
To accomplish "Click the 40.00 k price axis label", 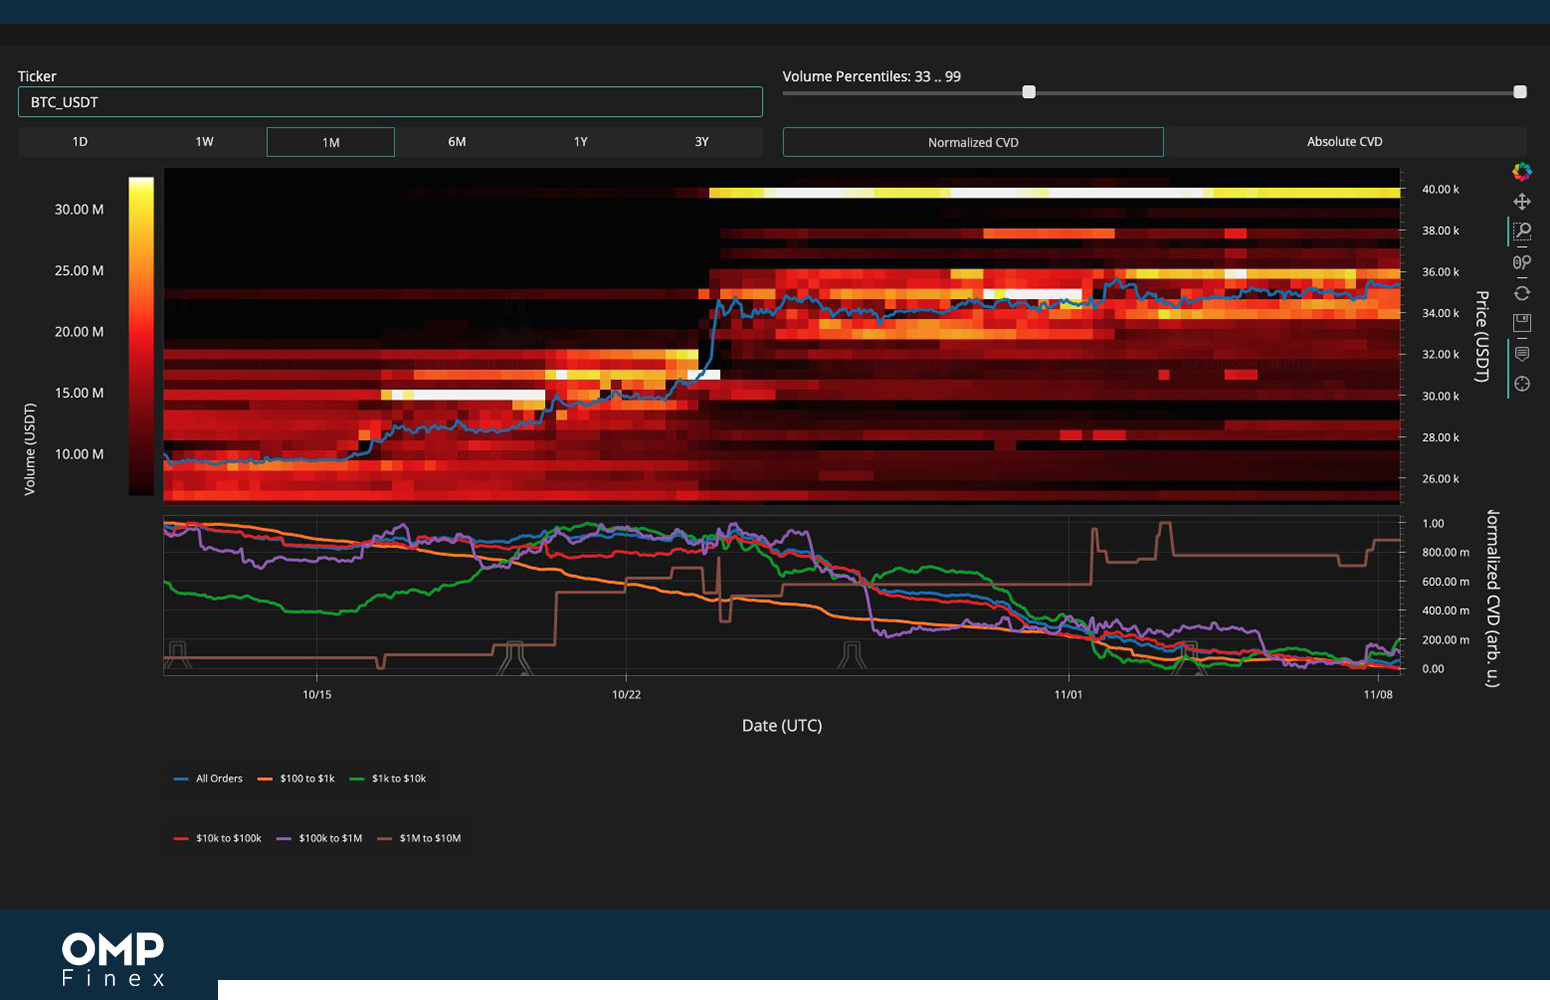I will [x=1441, y=189].
